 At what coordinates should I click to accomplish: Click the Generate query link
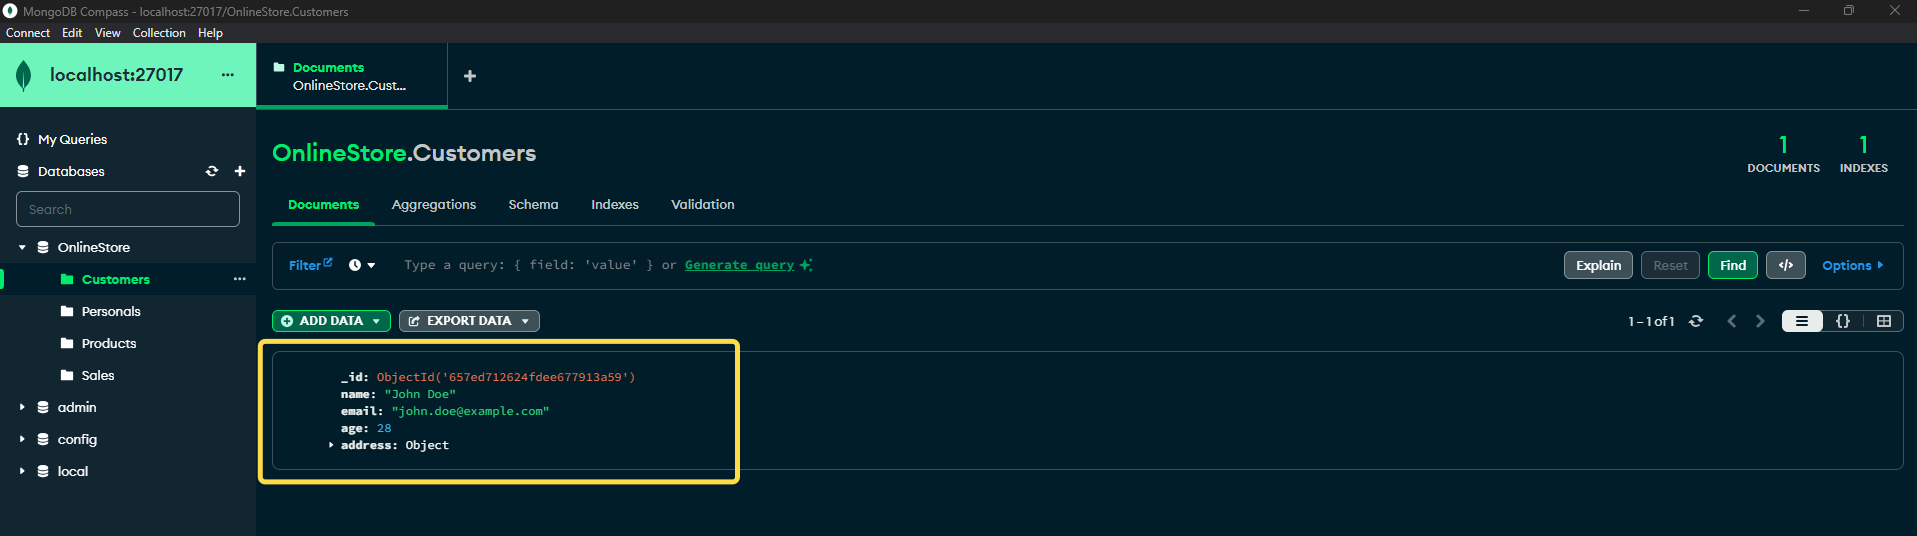[739, 265]
